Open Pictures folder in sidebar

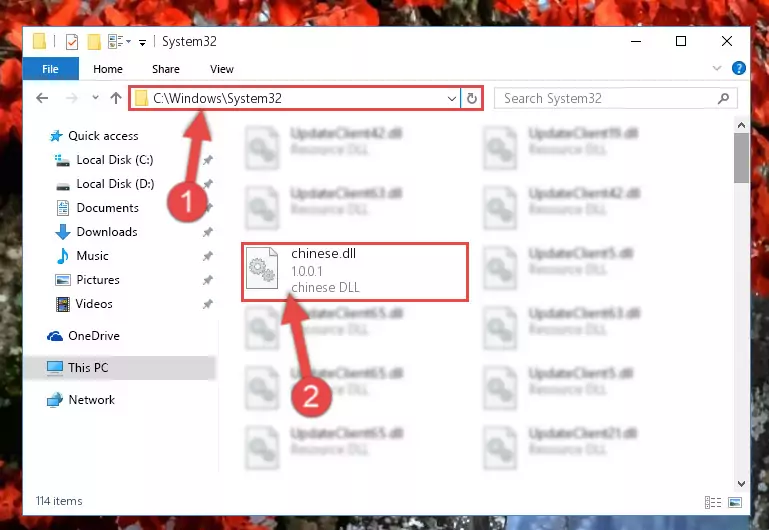click(98, 280)
